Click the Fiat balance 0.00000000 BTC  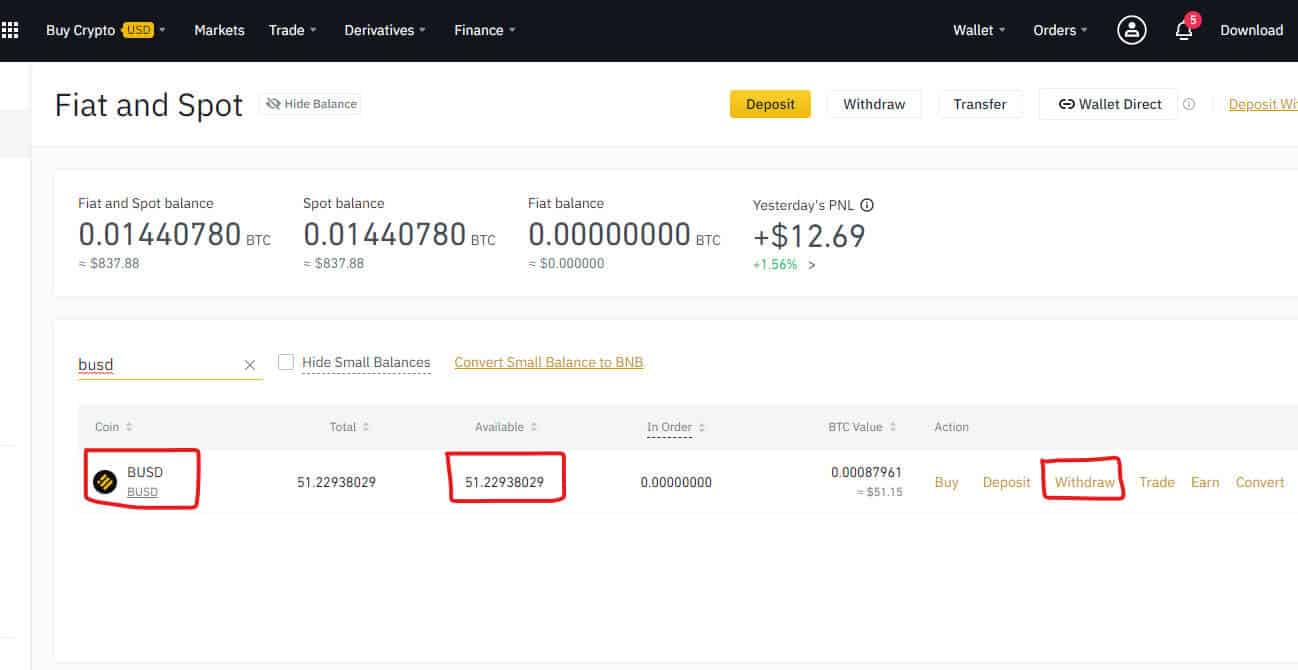(x=624, y=235)
